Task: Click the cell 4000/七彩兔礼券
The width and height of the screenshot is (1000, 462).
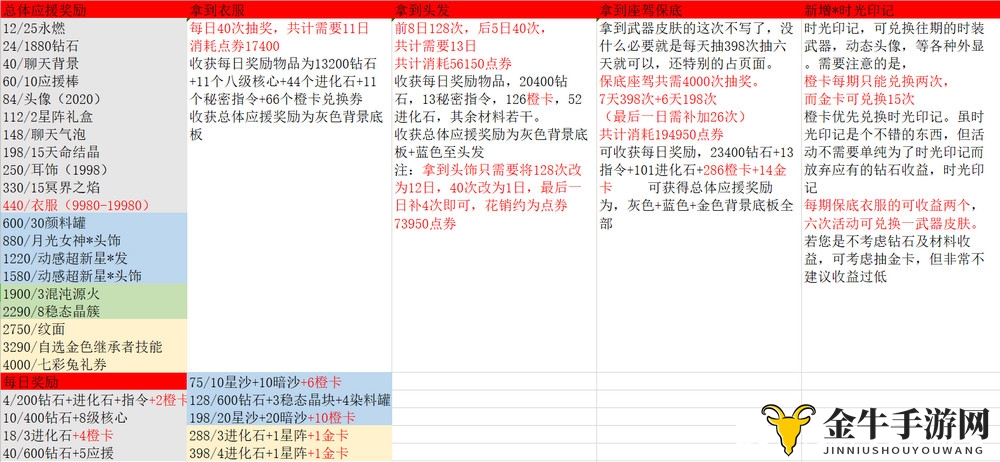Action: tap(94, 365)
